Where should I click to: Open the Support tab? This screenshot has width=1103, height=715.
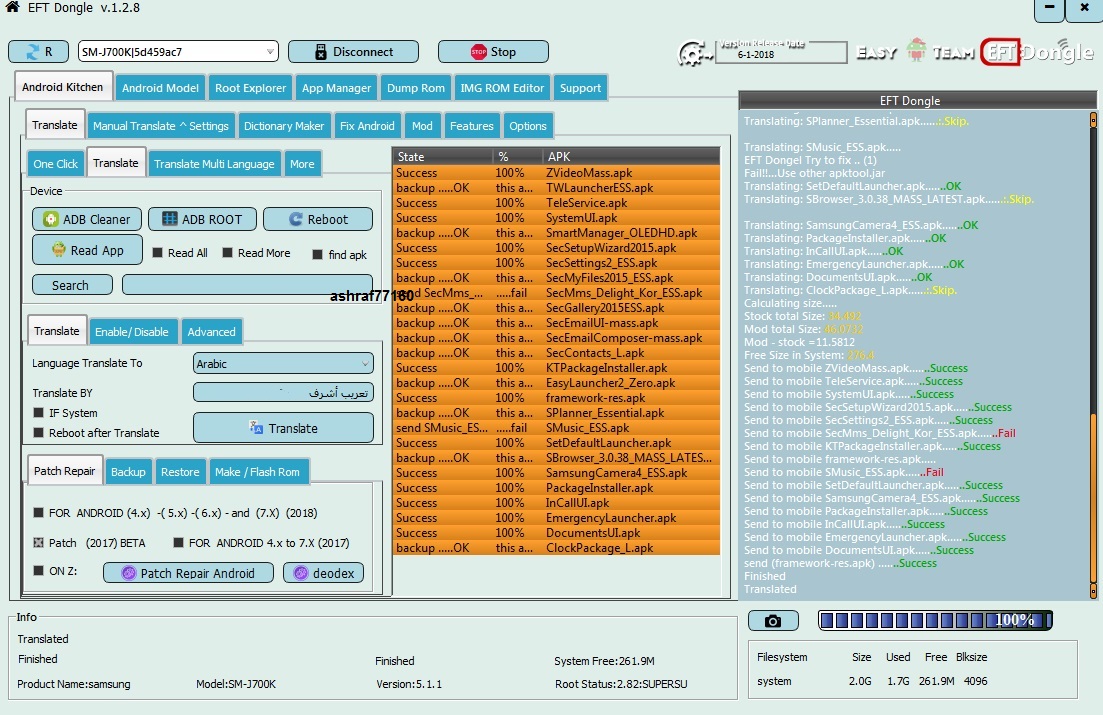tap(580, 88)
